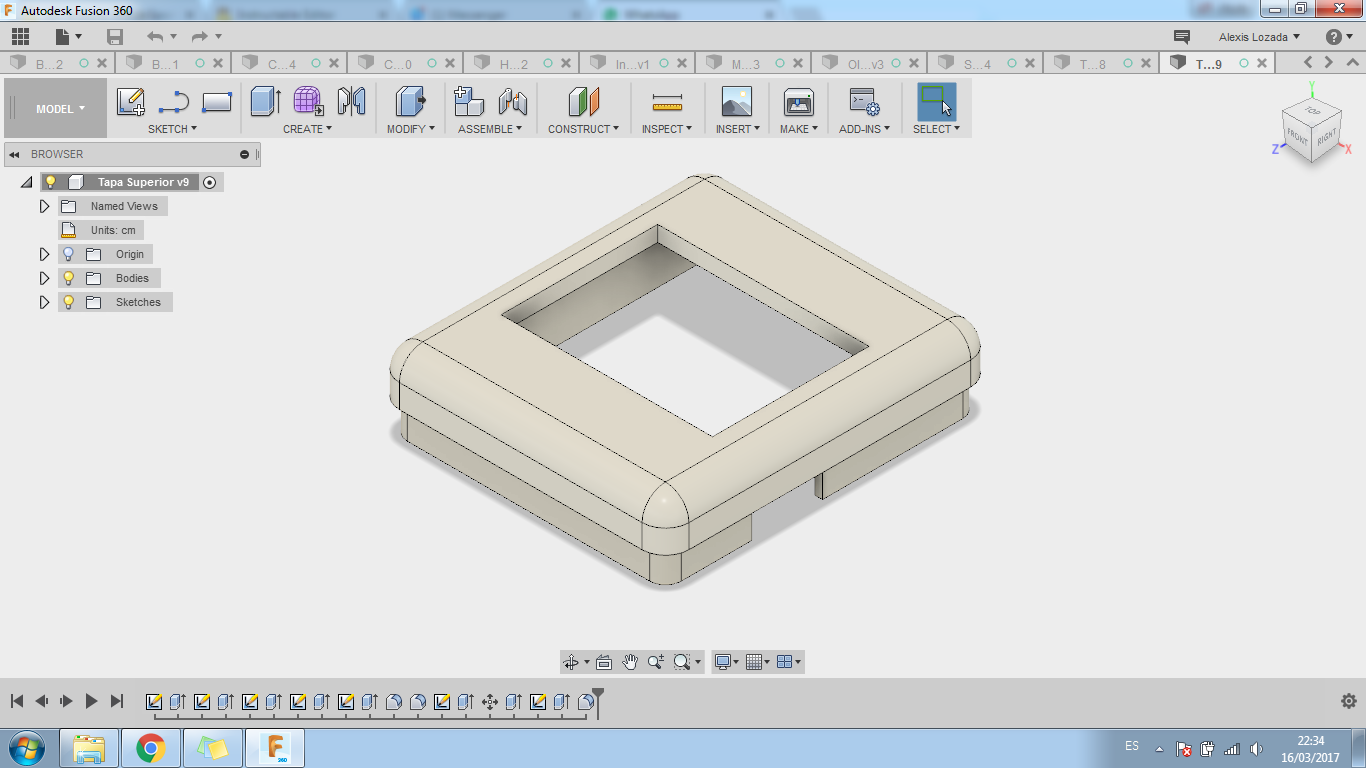This screenshot has width=1366, height=768.
Task: Open timeline settings gear
Action: pos(1348,701)
